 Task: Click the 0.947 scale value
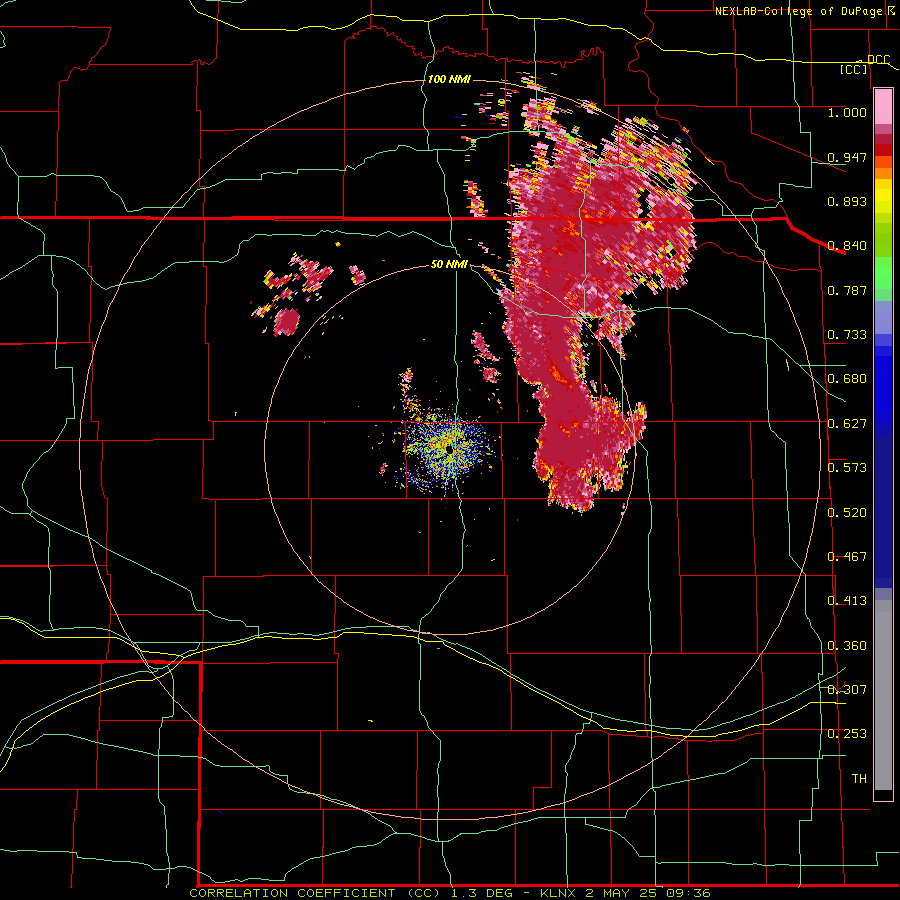[847, 157]
